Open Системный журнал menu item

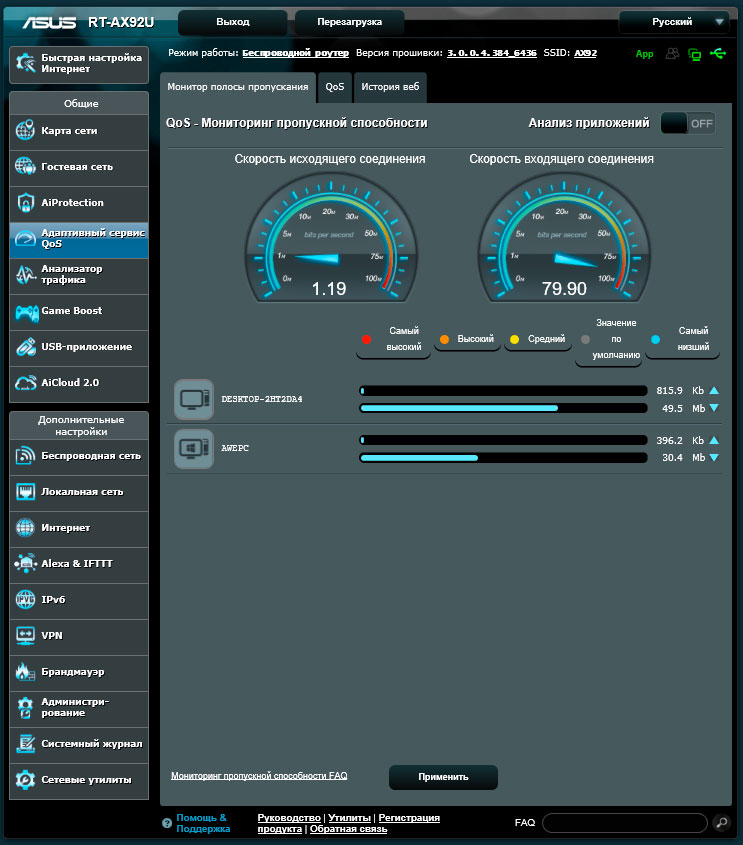tap(79, 744)
